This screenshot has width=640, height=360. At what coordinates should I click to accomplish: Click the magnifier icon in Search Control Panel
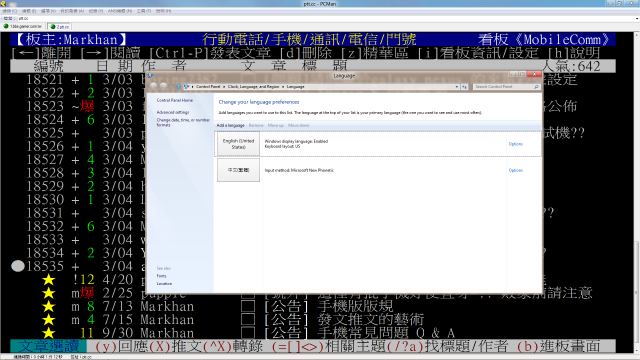tap(536, 87)
